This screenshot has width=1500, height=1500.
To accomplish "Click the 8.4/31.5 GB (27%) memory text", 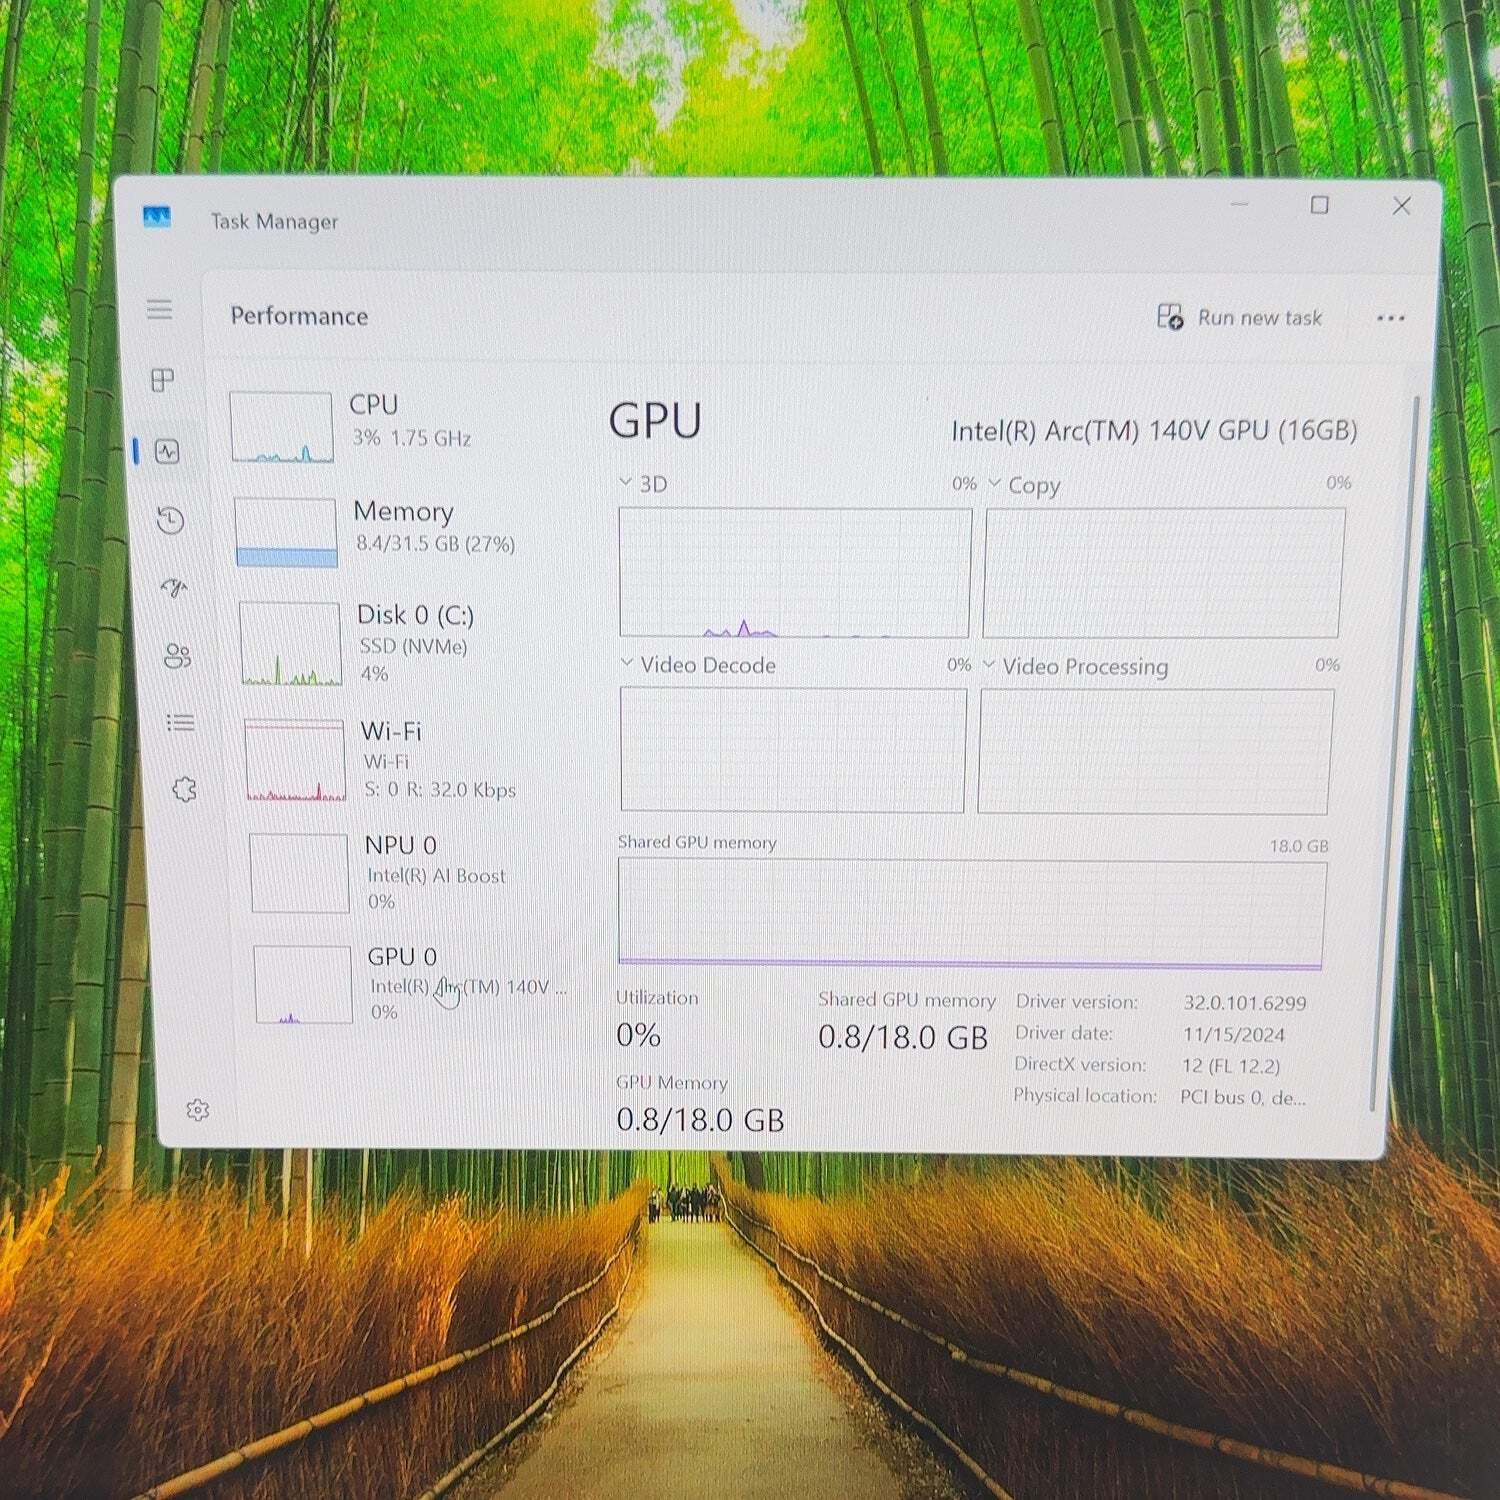I will point(436,544).
